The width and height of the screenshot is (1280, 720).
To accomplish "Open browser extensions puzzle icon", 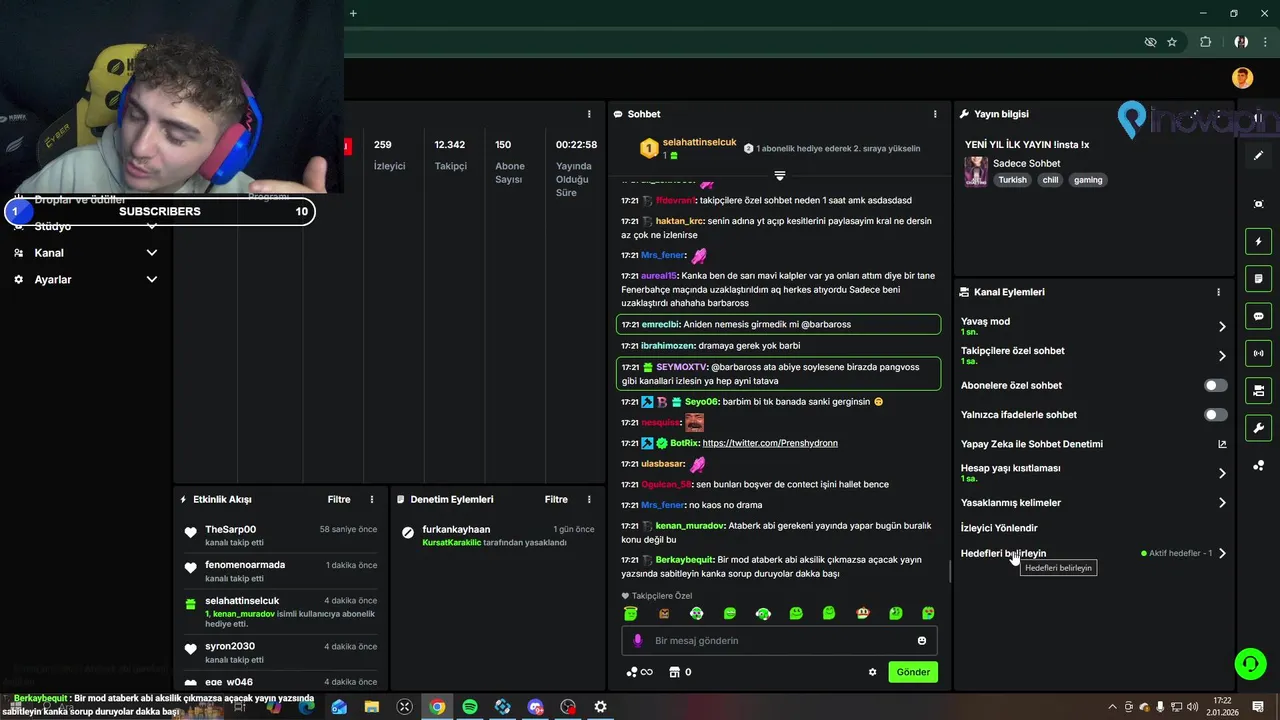I will click(x=1205, y=42).
